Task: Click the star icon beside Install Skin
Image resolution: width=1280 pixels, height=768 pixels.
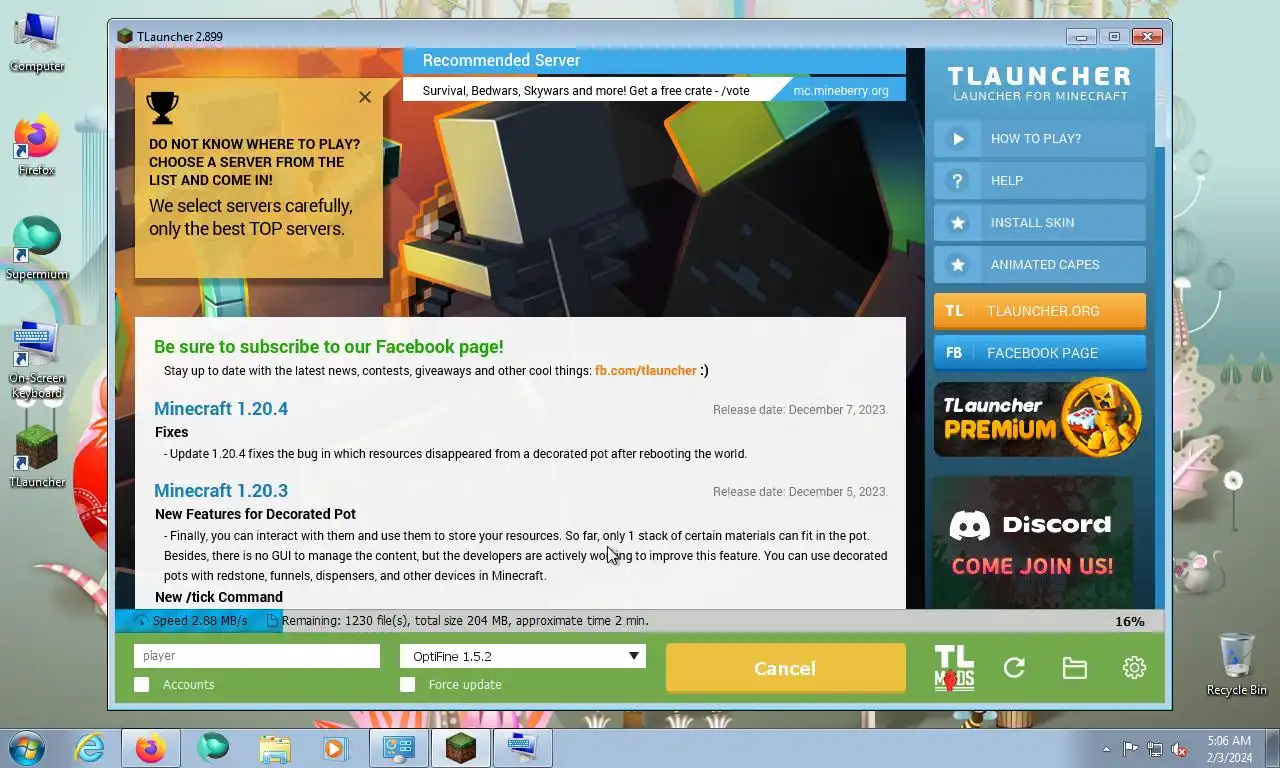Action: pos(958,223)
